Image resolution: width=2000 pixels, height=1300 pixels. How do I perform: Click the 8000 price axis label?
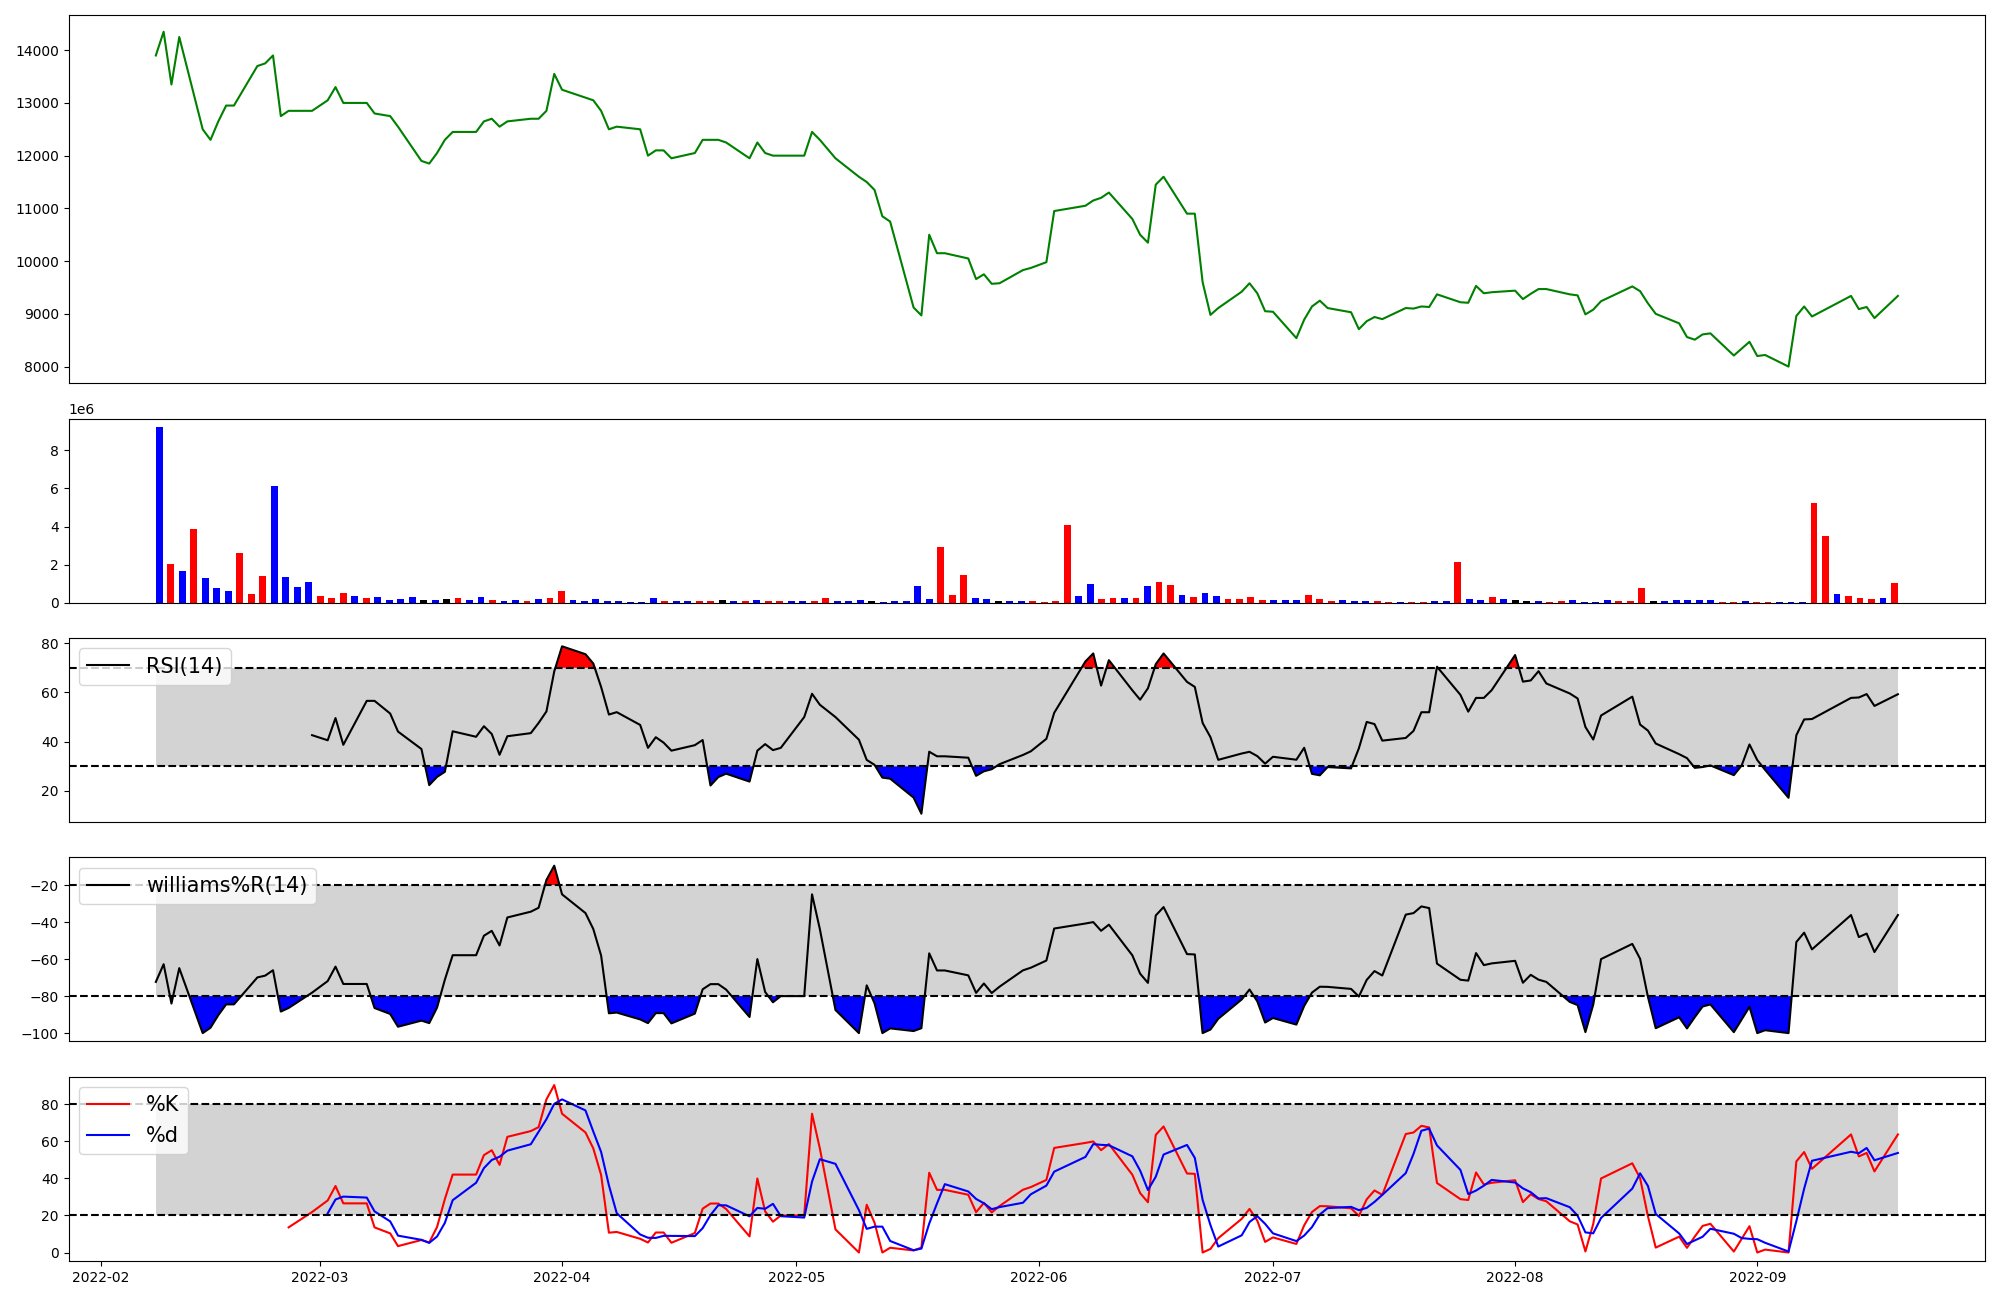point(42,367)
